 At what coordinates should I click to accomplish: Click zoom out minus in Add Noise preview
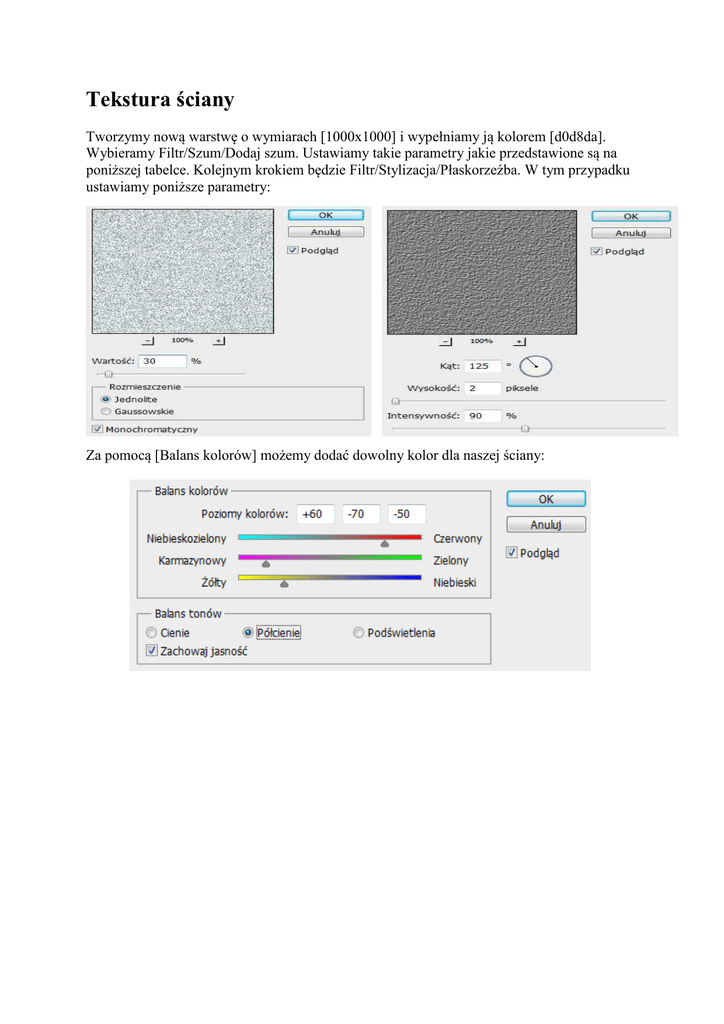point(147,340)
